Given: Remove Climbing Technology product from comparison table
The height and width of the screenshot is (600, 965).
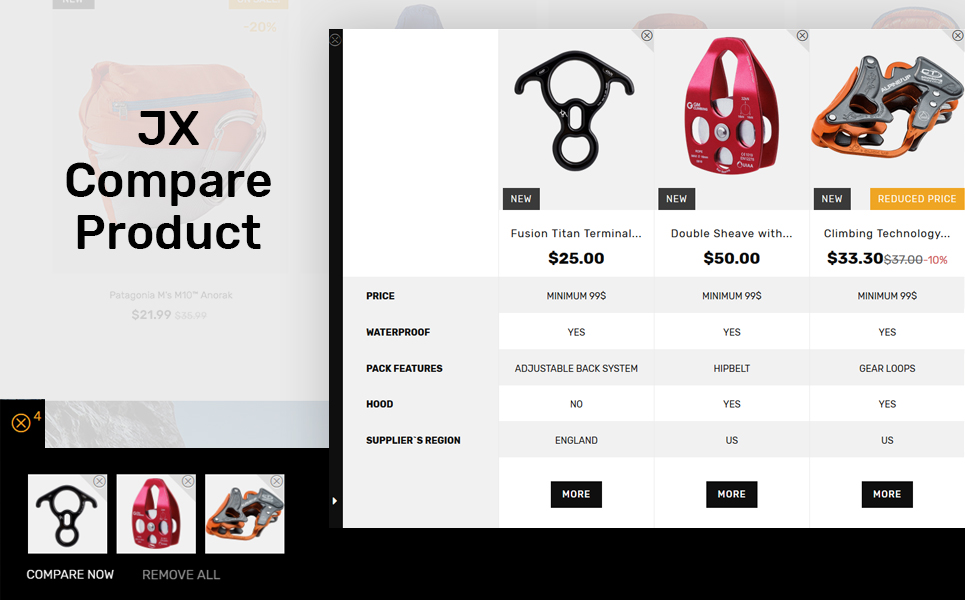Looking at the screenshot, I should pos(958,36).
